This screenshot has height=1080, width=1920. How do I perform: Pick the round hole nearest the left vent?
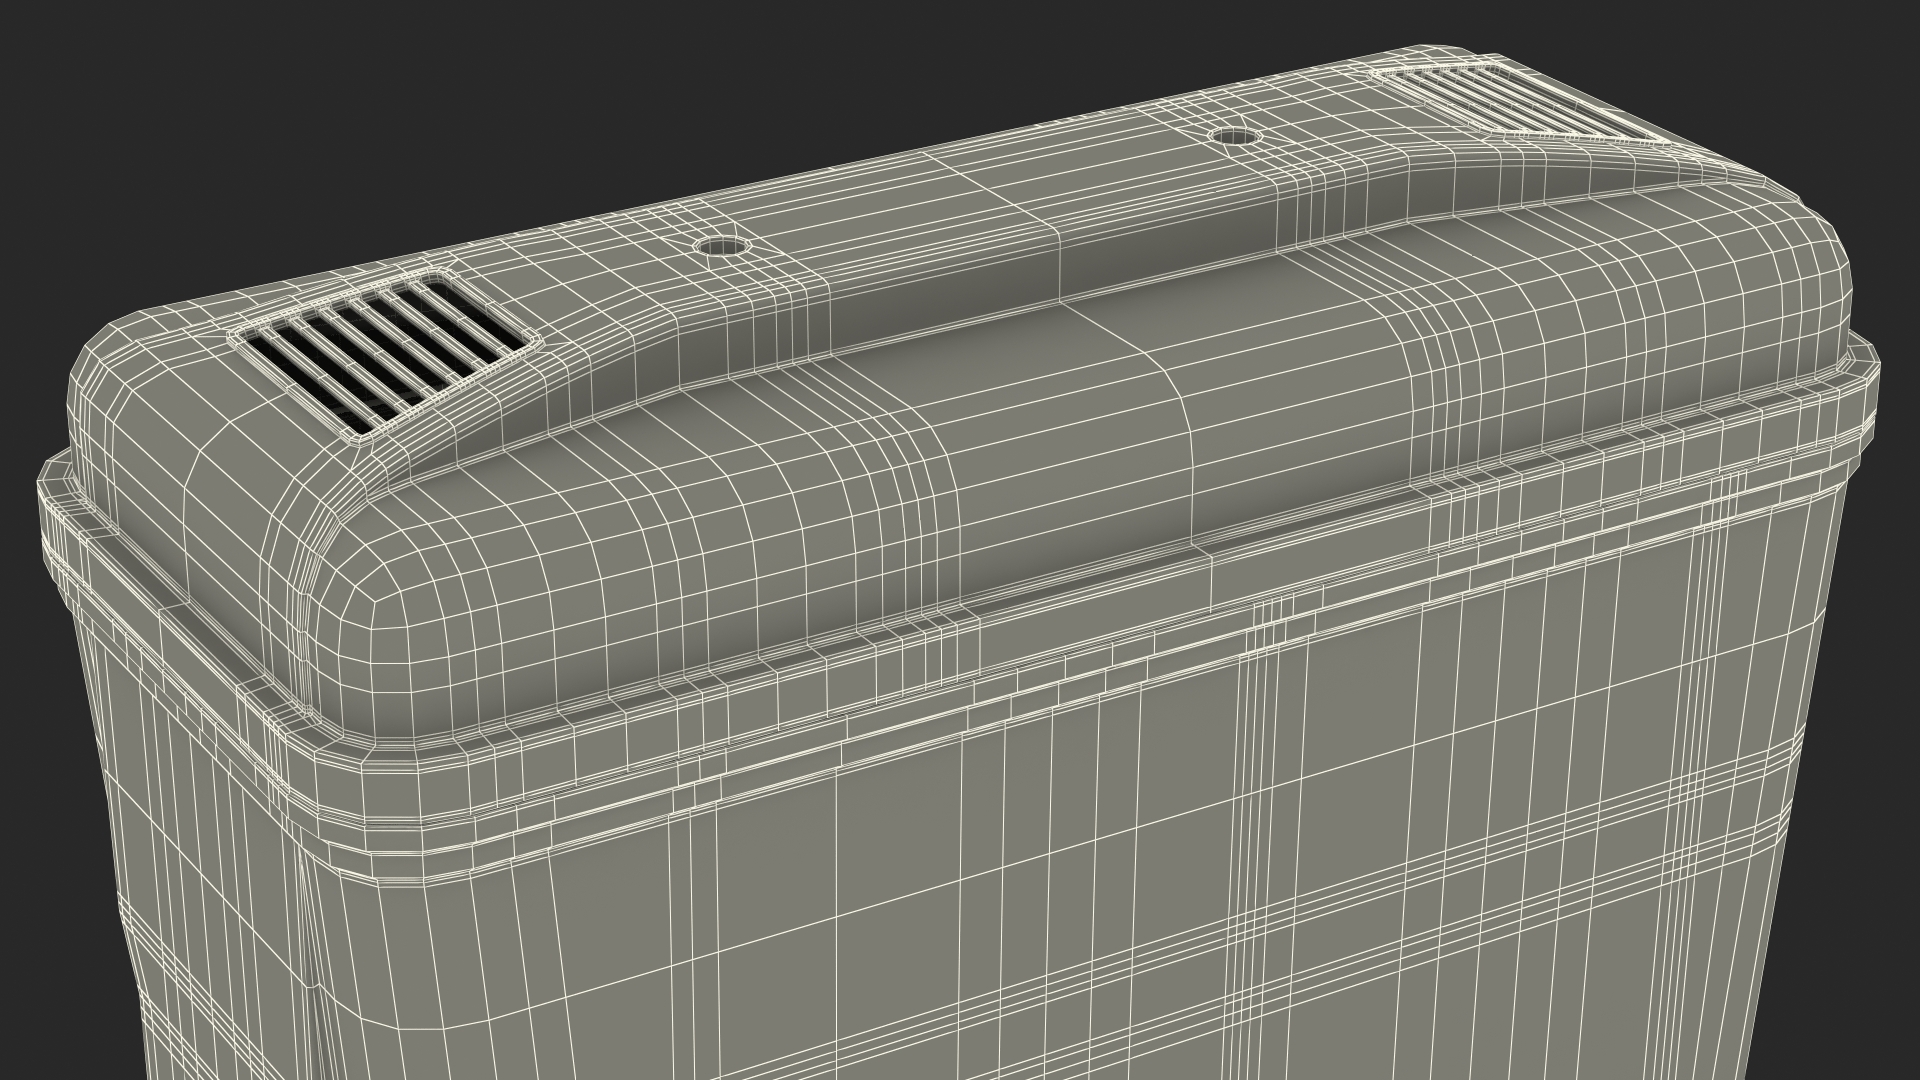point(720,246)
